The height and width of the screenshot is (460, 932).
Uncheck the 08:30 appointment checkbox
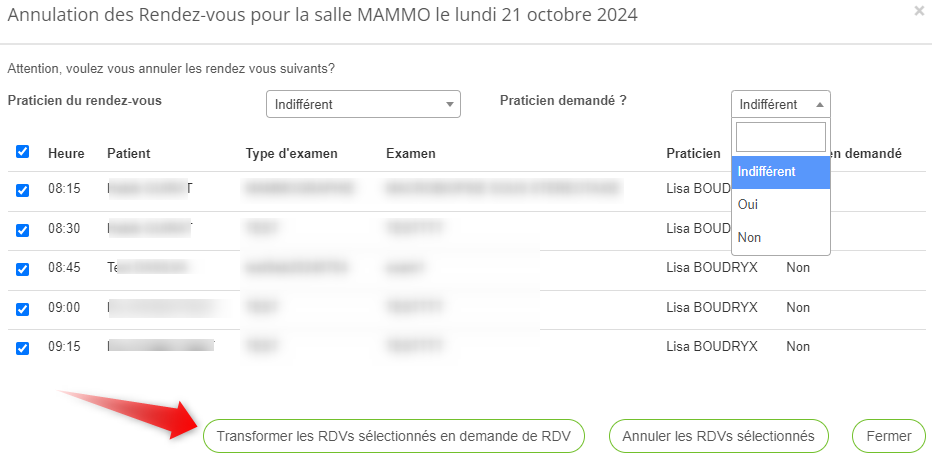(x=23, y=229)
